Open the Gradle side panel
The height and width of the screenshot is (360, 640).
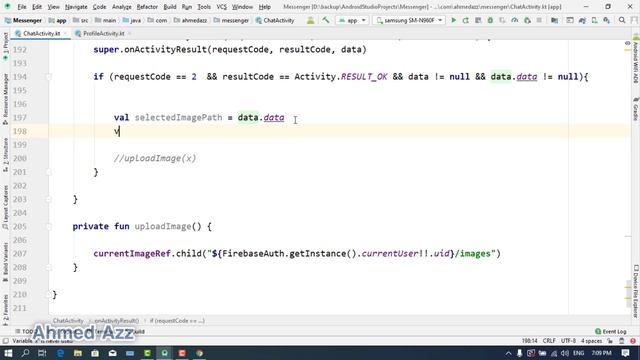(x=636, y=109)
